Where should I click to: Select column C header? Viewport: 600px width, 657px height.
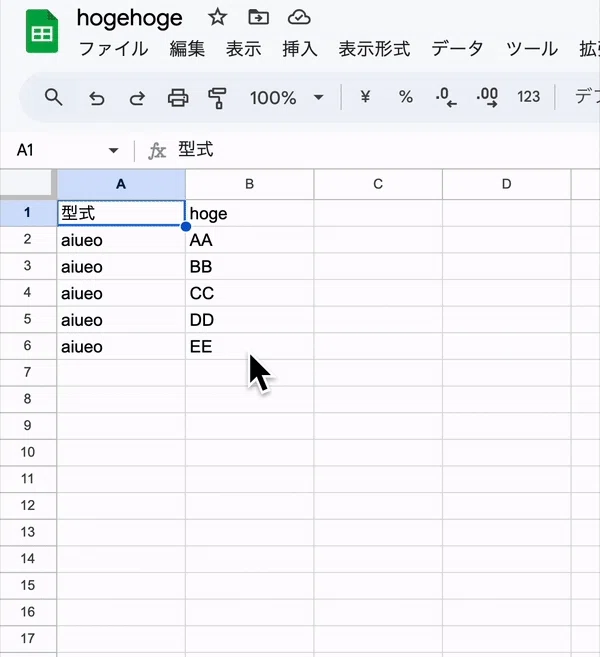click(x=378, y=184)
